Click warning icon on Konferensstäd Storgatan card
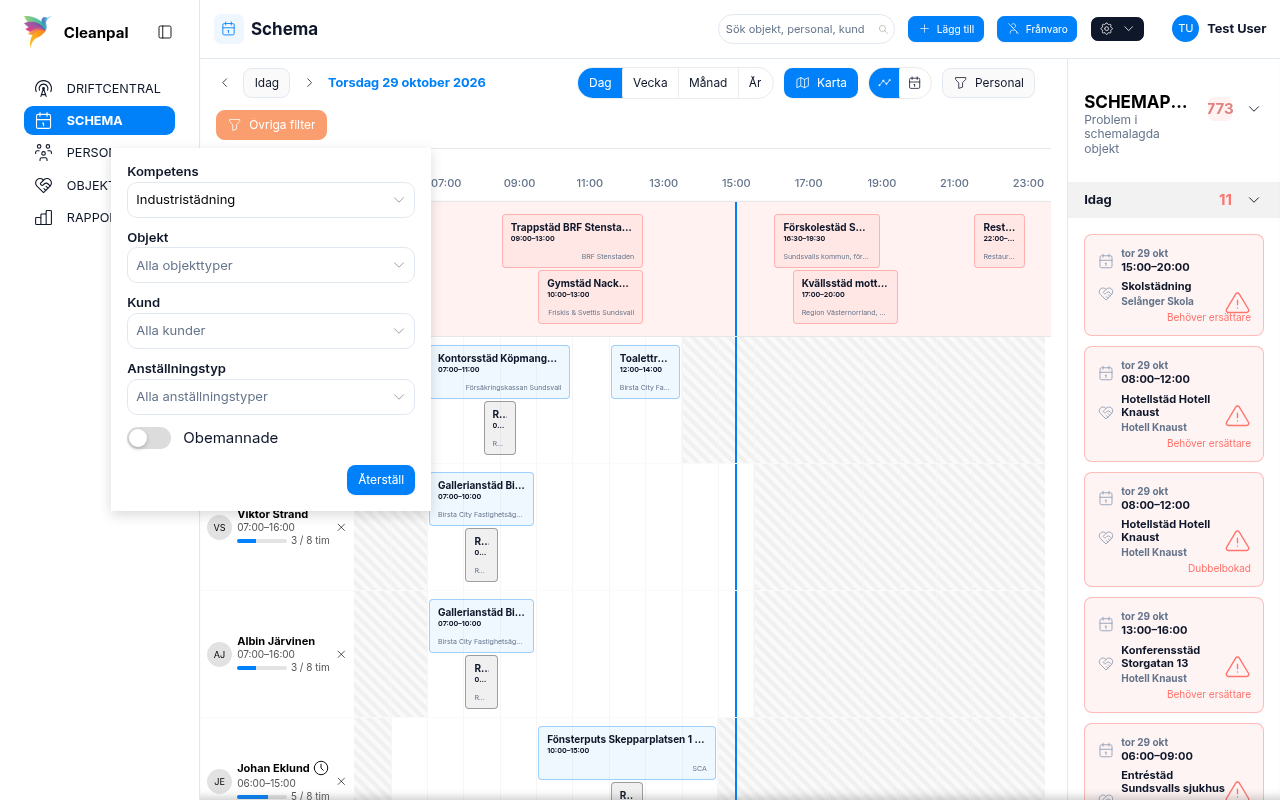Viewport: 1280px width, 800px height. click(x=1238, y=666)
